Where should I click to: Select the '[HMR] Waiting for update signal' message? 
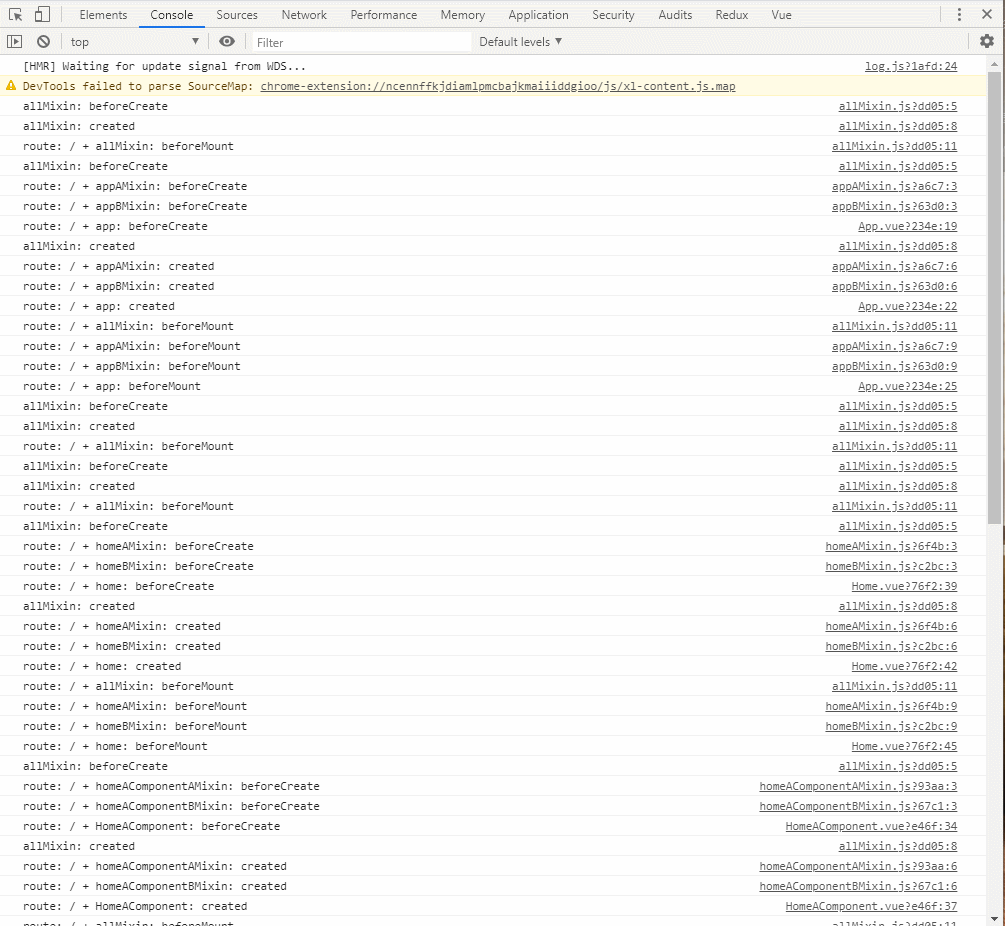164,66
